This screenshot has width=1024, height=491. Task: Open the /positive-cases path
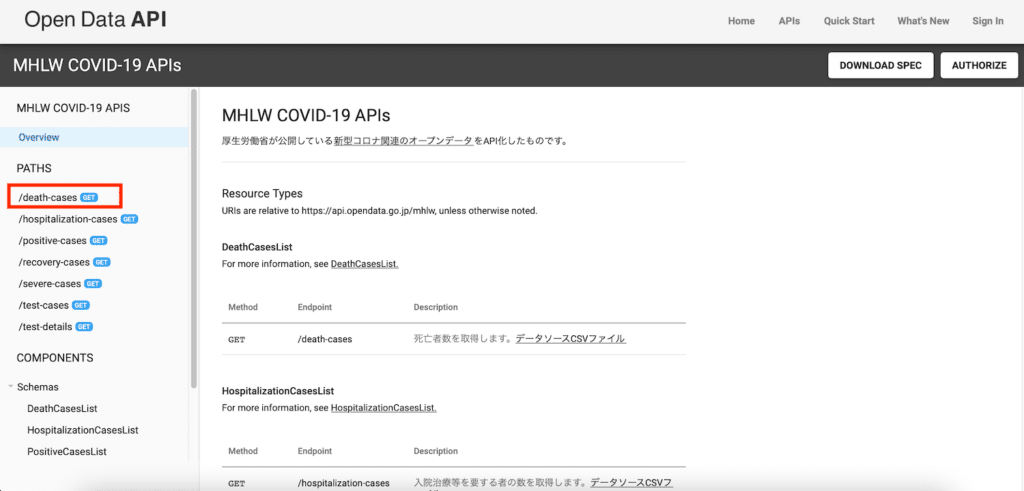52,240
